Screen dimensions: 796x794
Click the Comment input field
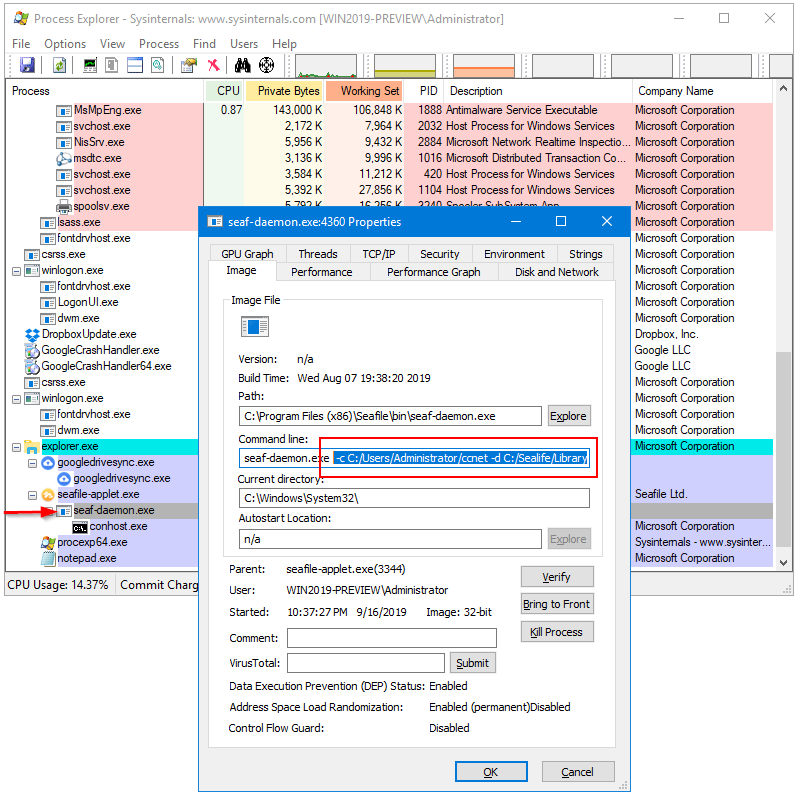(391, 638)
